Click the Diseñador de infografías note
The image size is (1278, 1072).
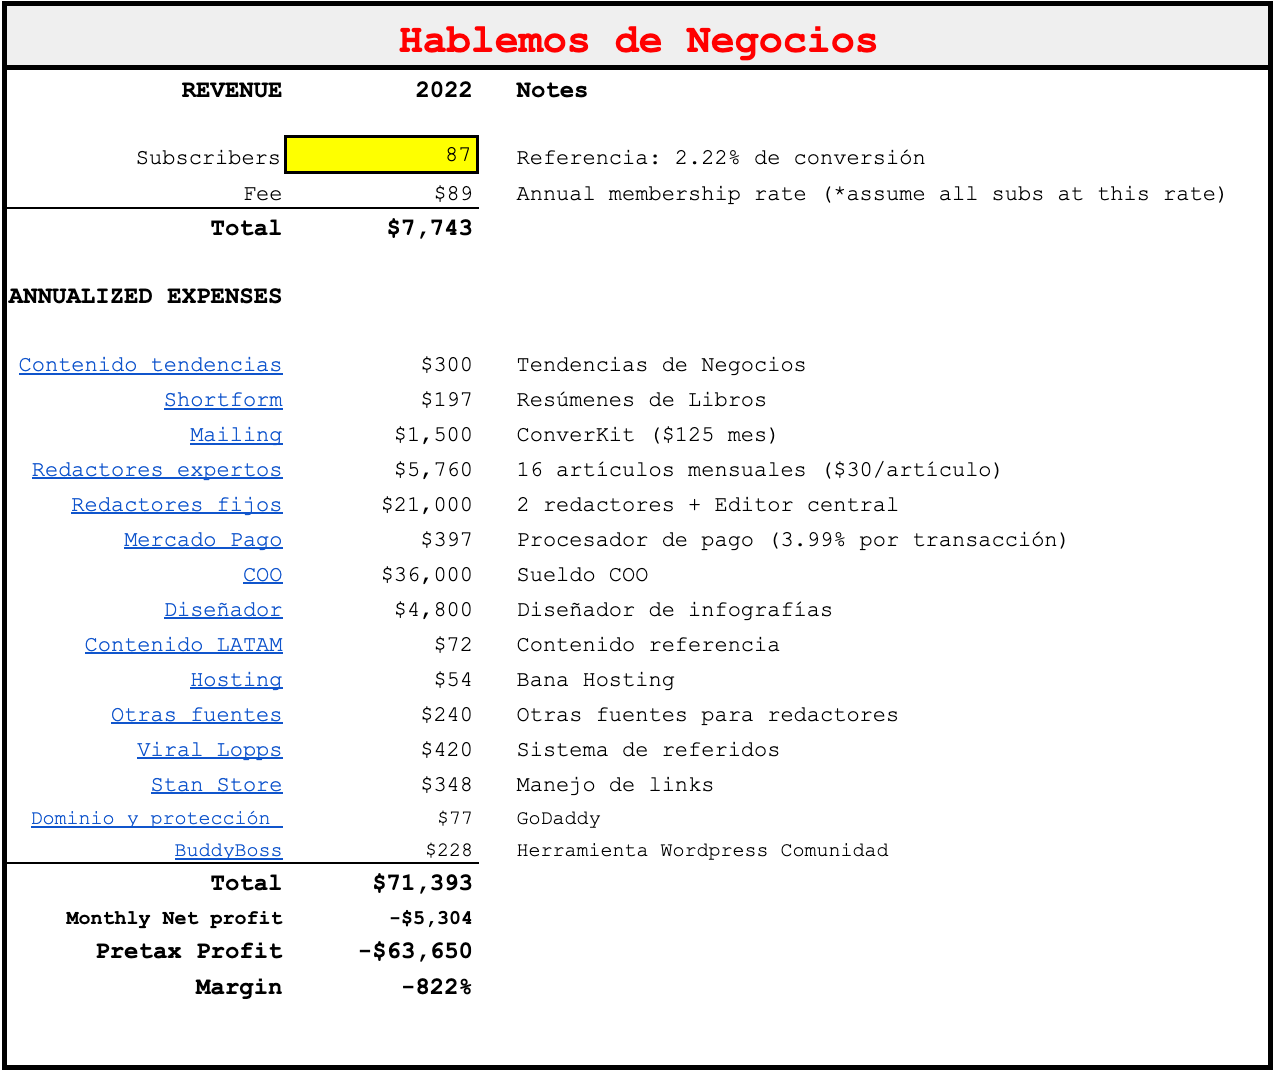click(x=674, y=610)
